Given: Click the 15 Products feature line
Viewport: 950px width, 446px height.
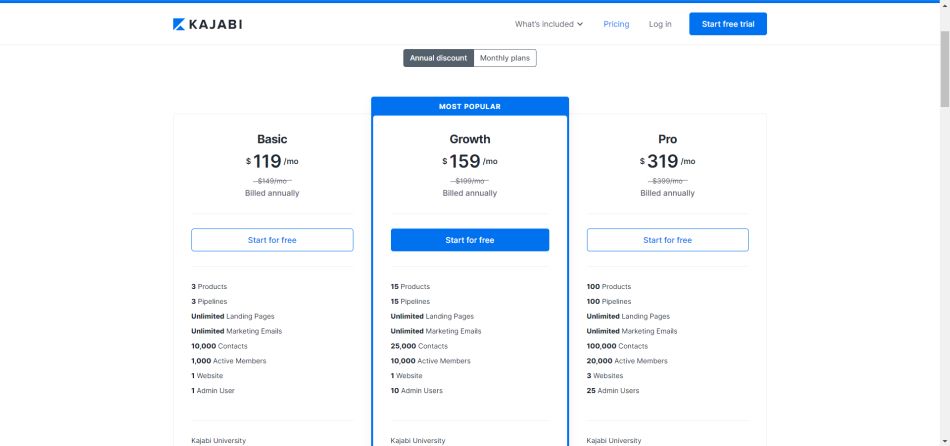Looking at the screenshot, I should pyautogui.click(x=410, y=287).
